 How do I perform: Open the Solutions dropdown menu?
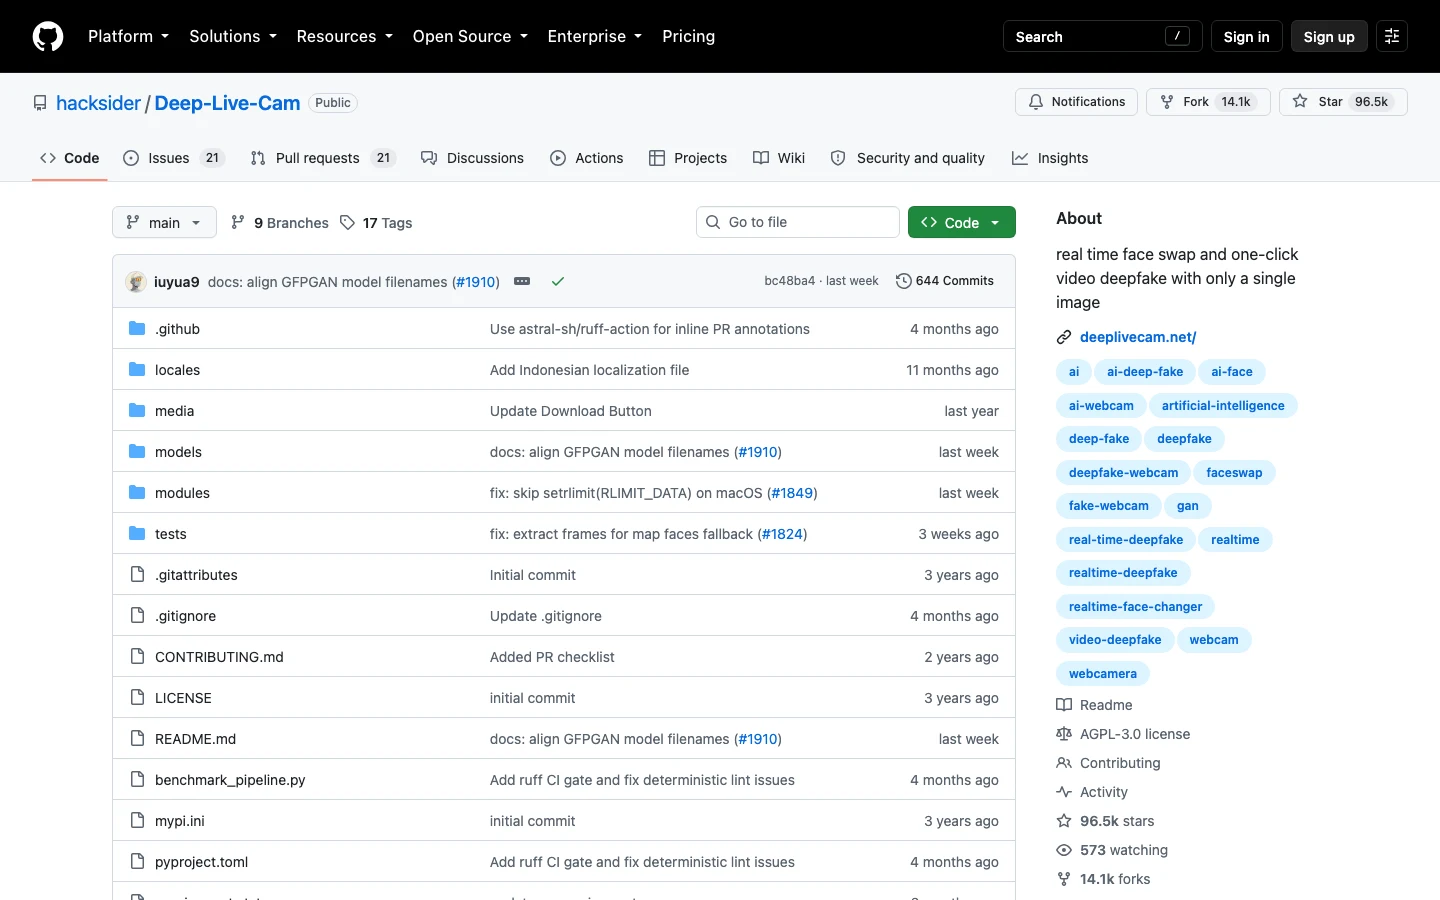point(233,37)
